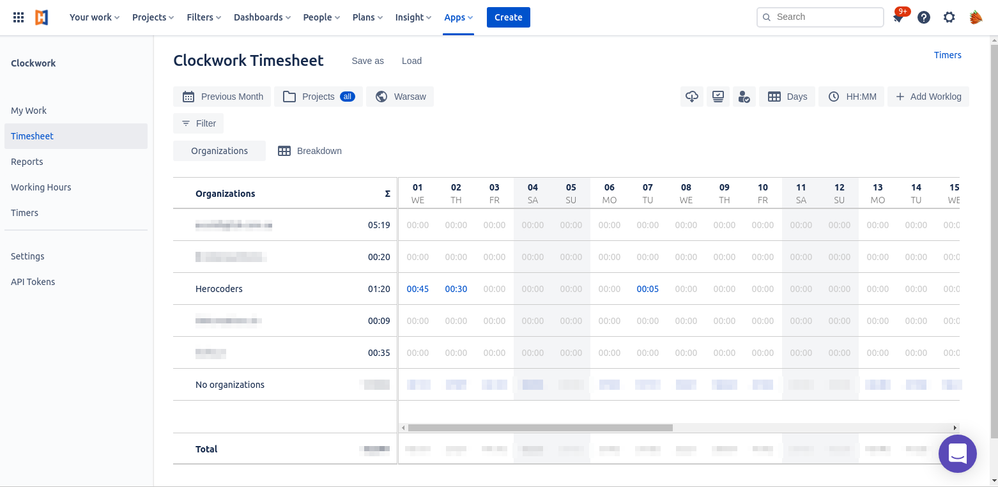Screen dimensions: 998x487
Task: Click the sigma total column header
Action: (387, 194)
